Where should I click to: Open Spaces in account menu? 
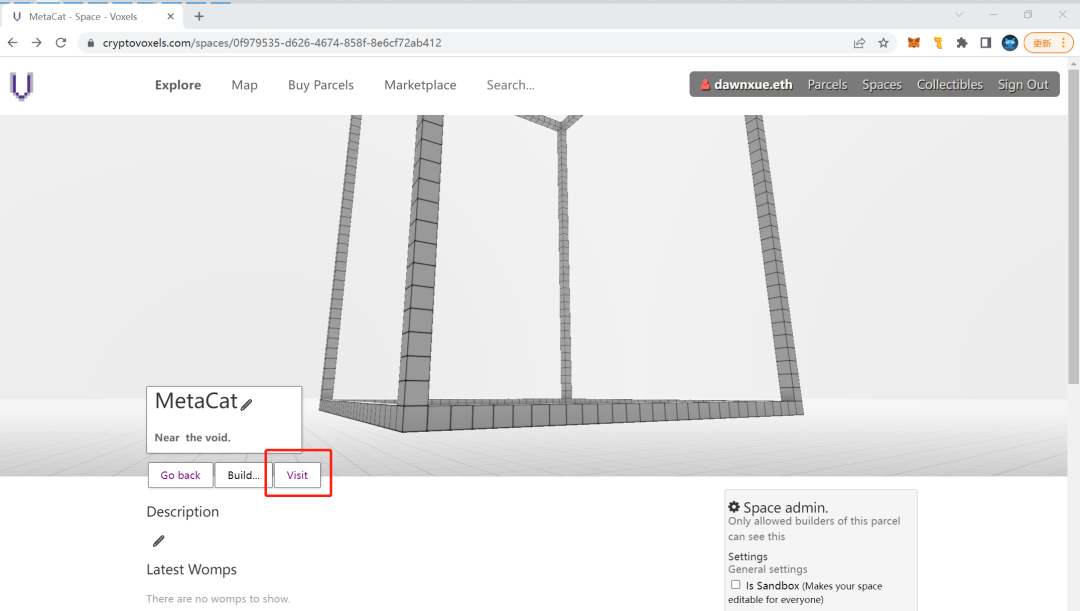pos(882,85)
